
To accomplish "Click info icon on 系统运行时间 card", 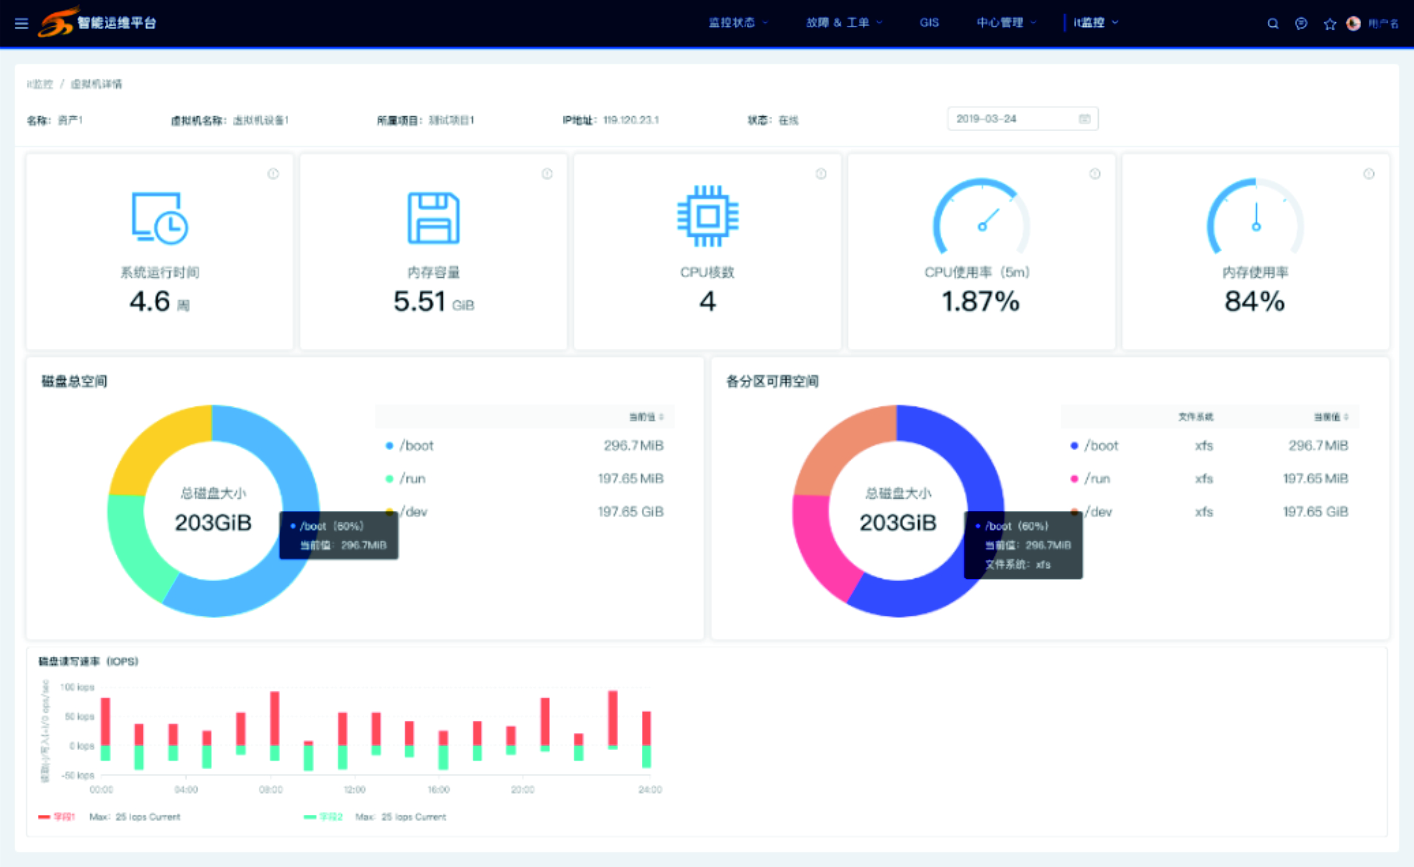I will click(x=273, y=174).
